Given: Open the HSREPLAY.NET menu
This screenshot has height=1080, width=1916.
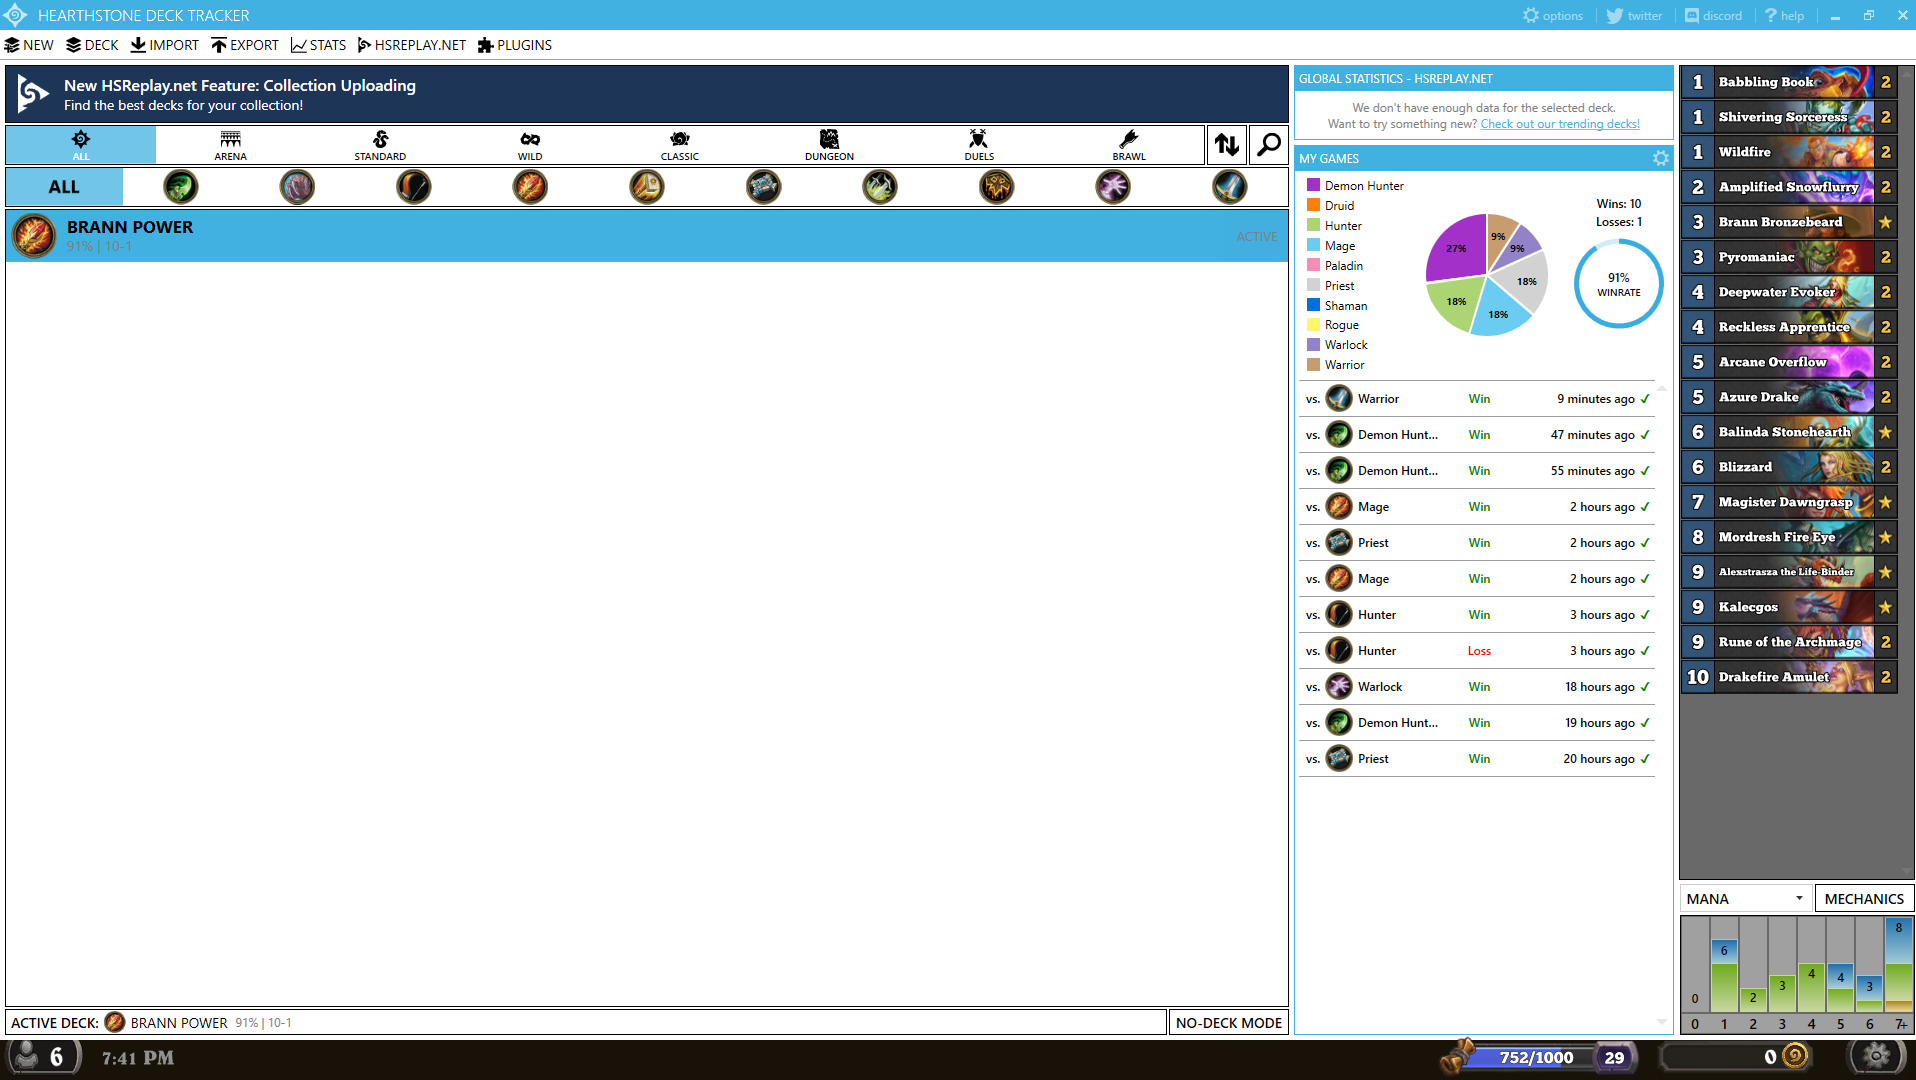Looking at the screenshot, I should (x=412, y=45).
